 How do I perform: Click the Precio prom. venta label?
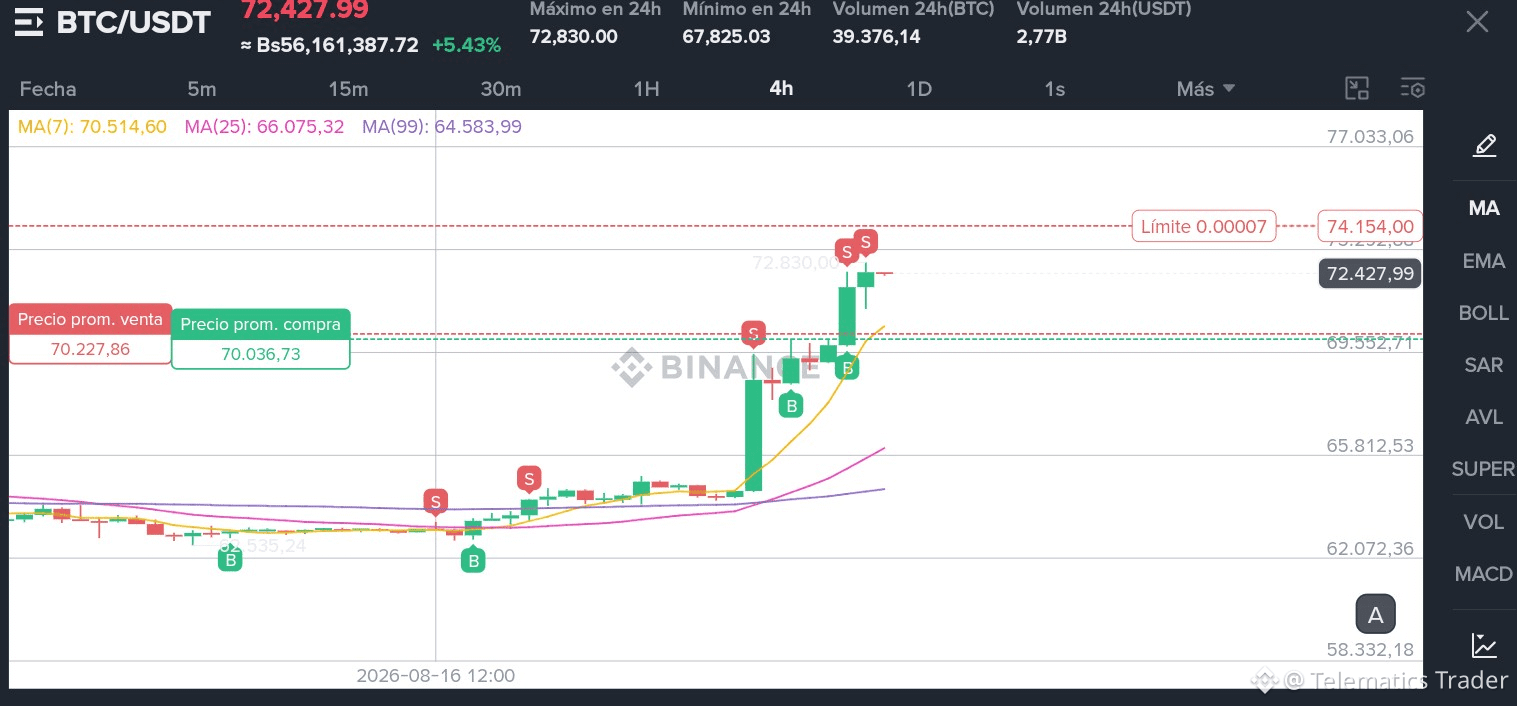tap(90, 320)
